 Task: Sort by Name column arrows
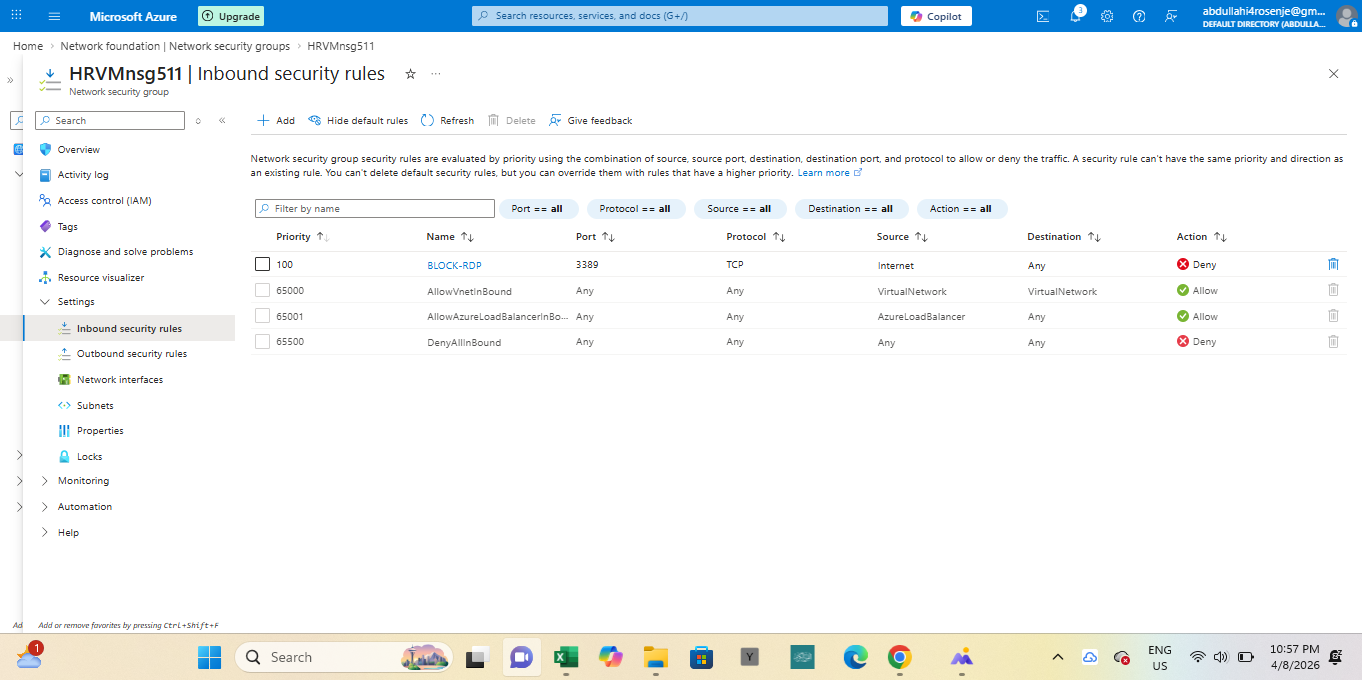pyautogui.click(x=467, y=237)
